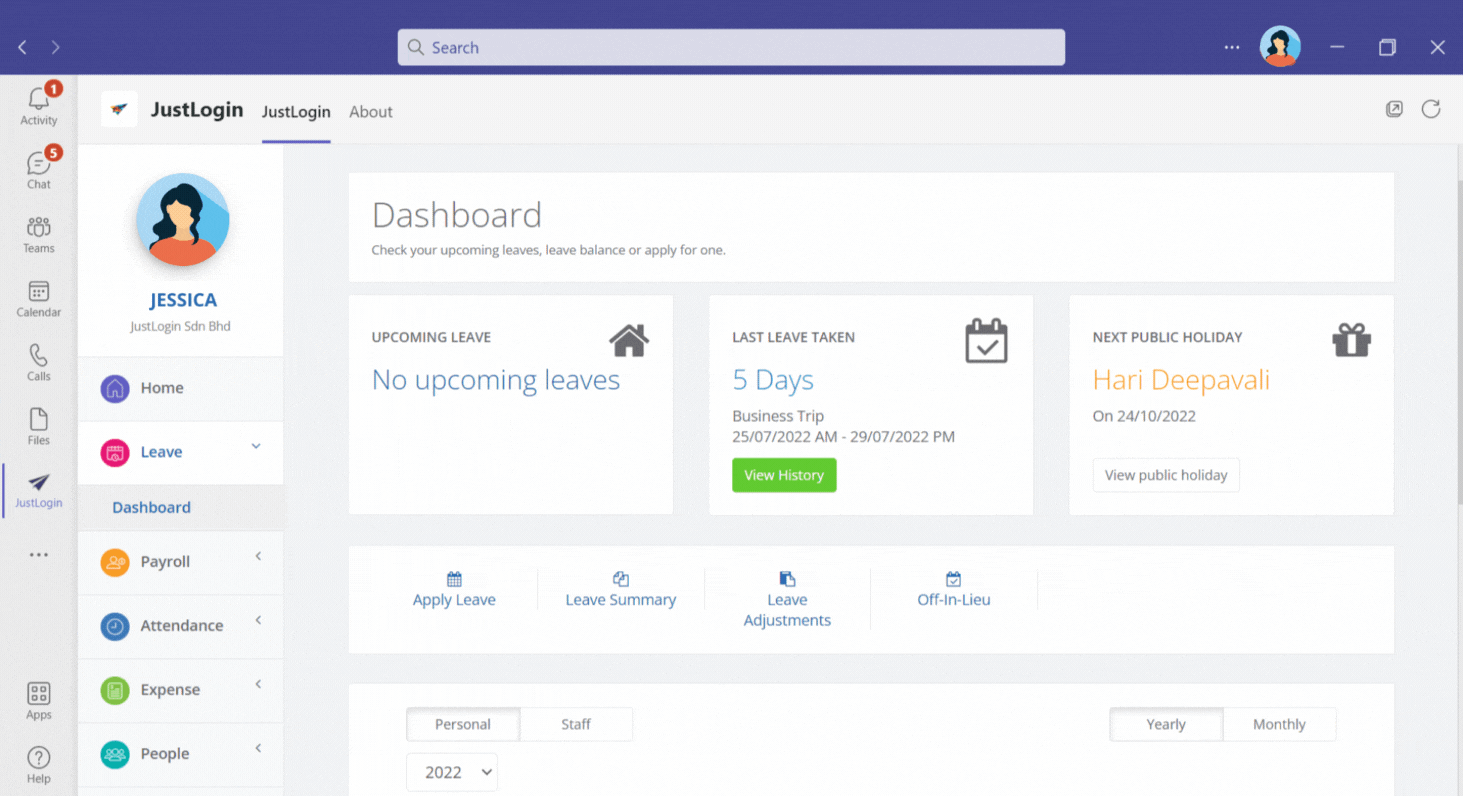Switch to Yearly view
The image size is (1463, 796).
1166,724
